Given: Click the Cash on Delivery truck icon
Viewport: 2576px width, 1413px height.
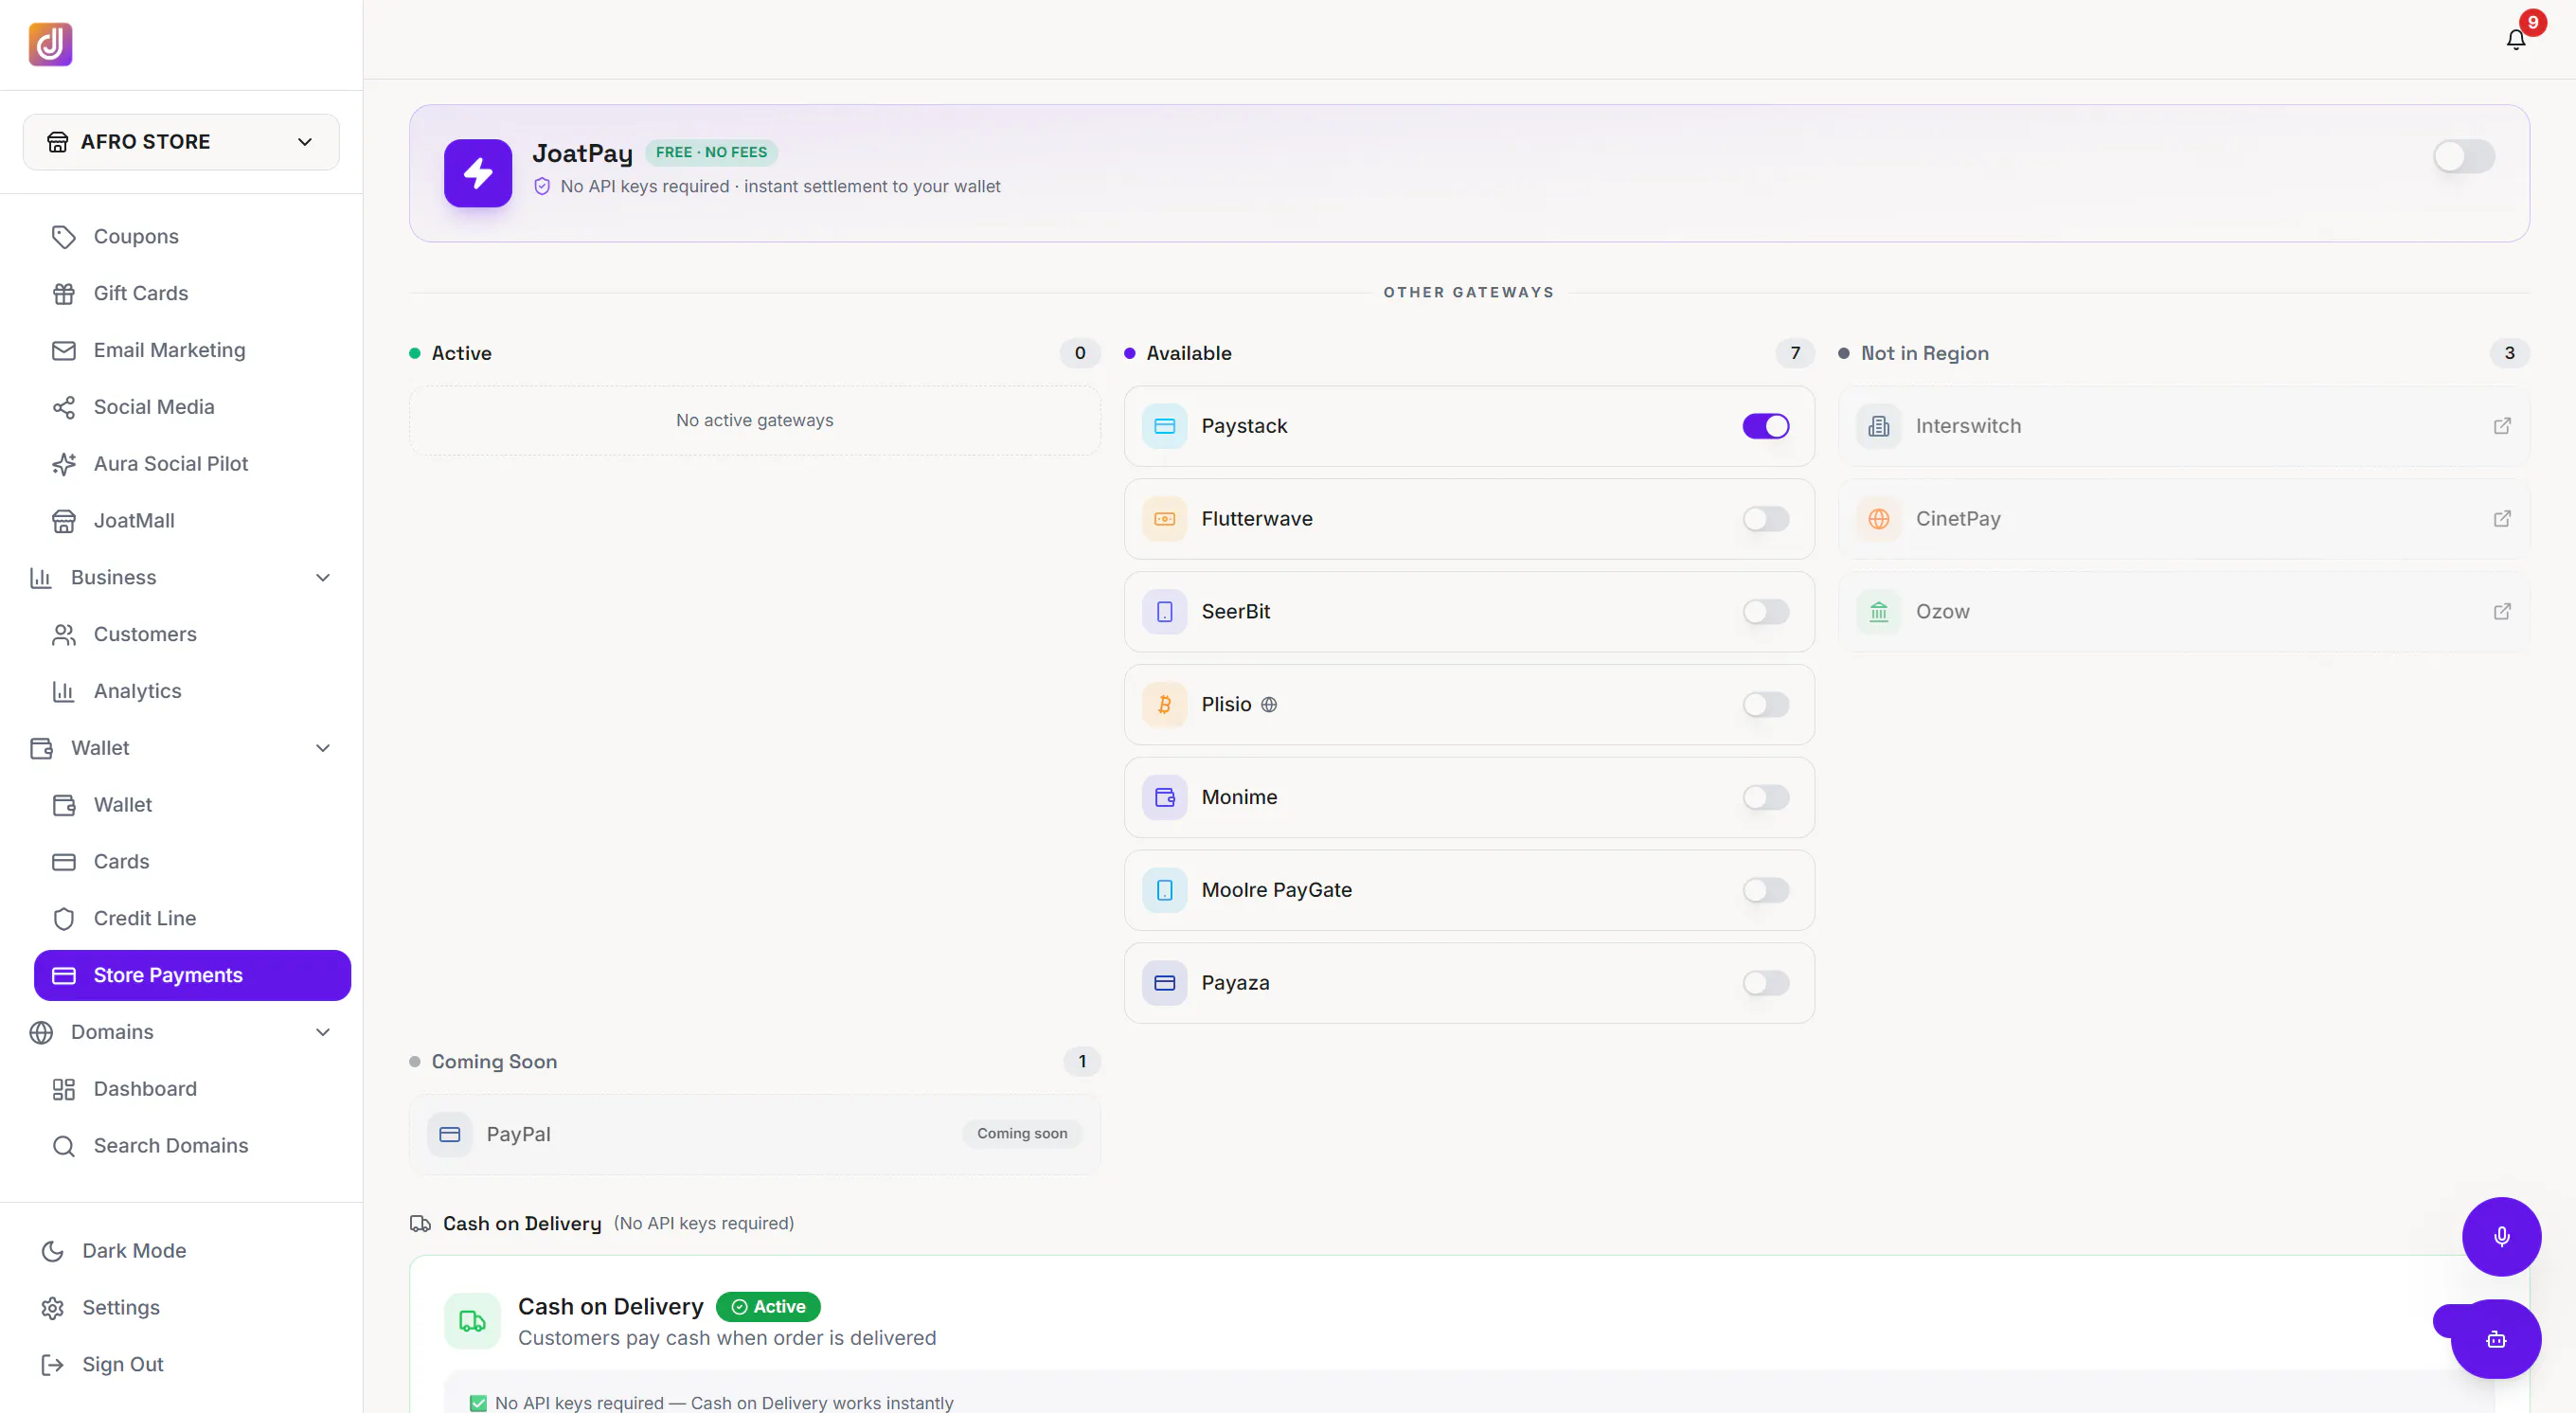Looking at the screenshot, I should (x=472, y=1322).
